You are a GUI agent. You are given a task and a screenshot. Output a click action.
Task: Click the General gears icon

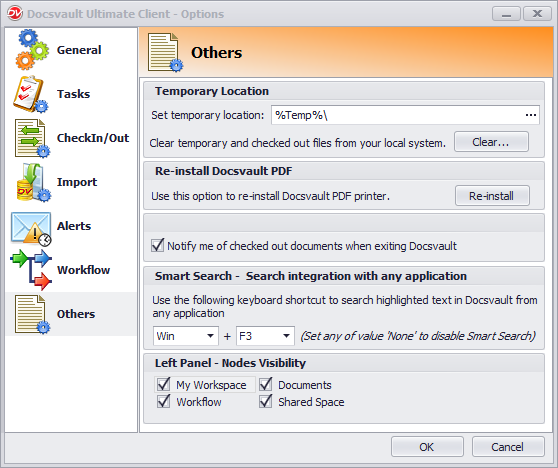(32, 50)
